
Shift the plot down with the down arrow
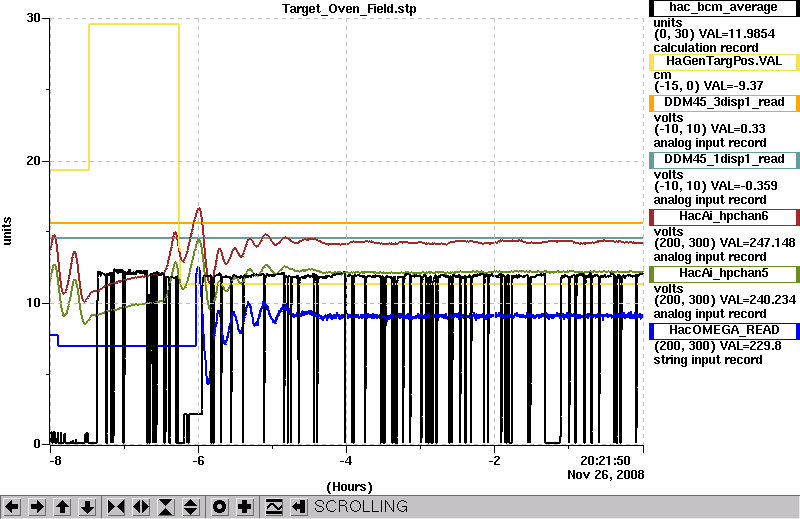(87, 507)
